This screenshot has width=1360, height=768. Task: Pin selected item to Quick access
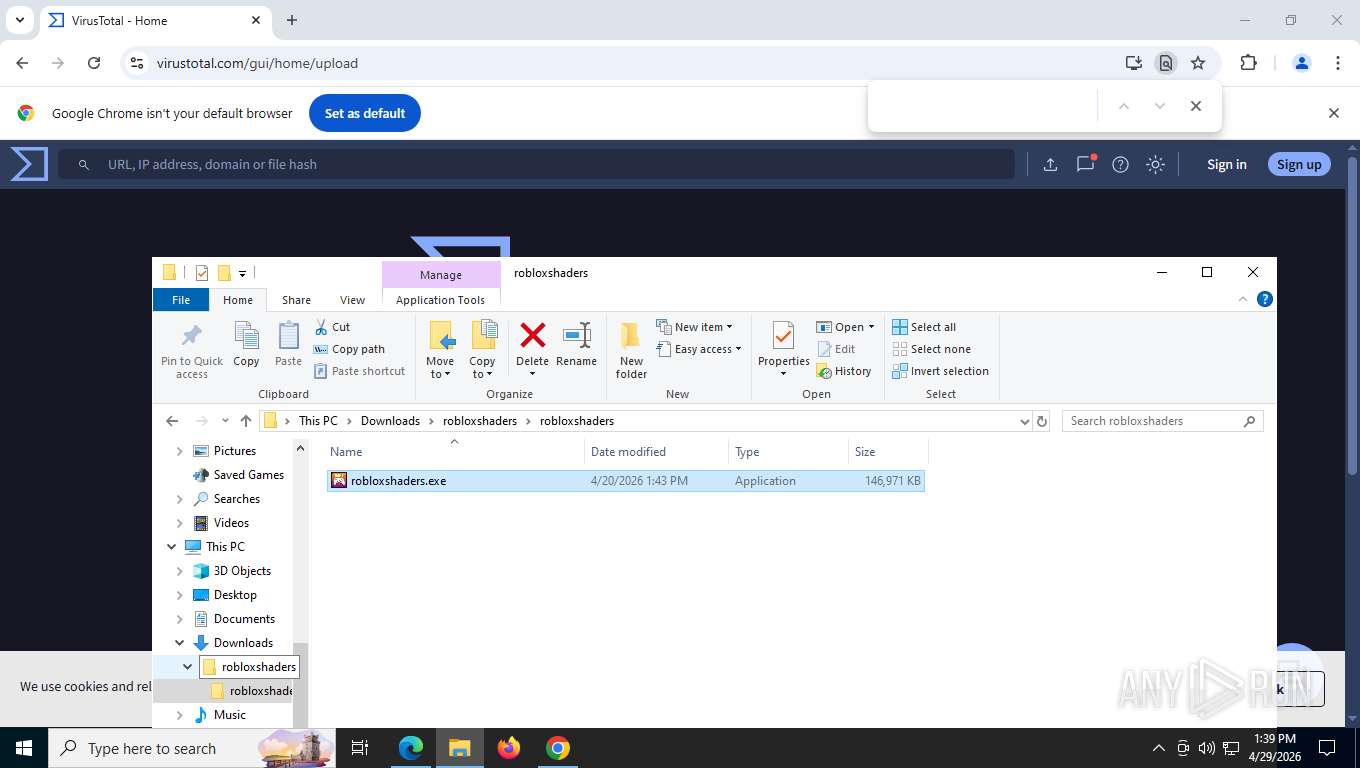(x=192, y=350)
